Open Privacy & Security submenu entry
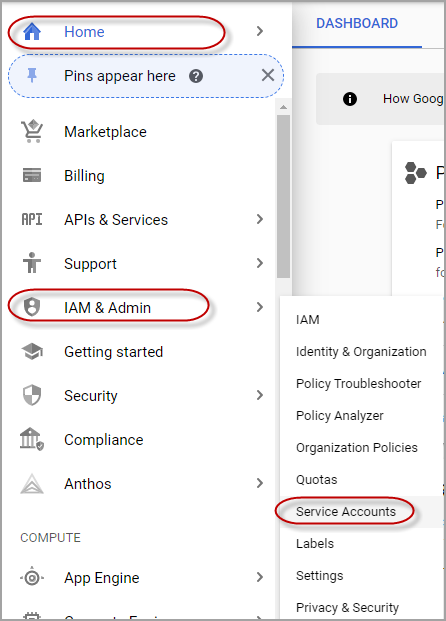 (347, 608)
